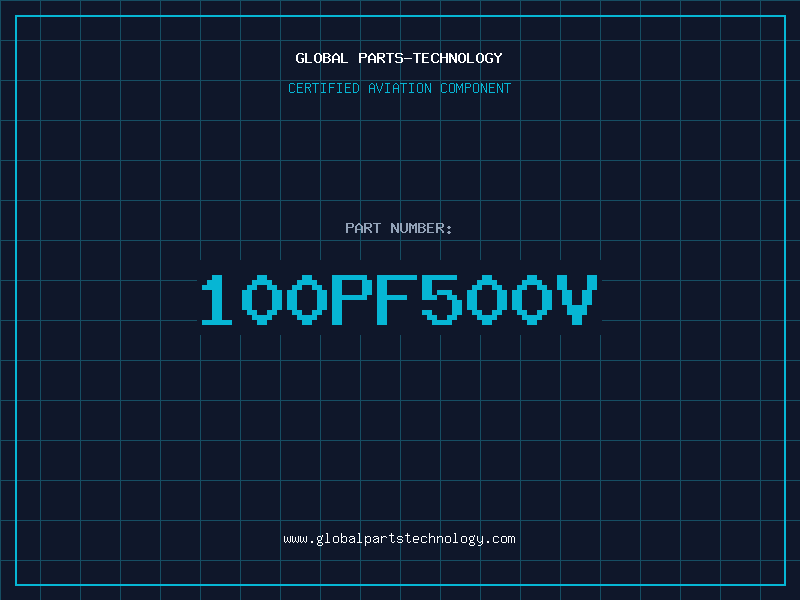
Task: Click the GLOBAL PARTS-TECHNOLOGY heading
Action: click(x=399, y=58)
